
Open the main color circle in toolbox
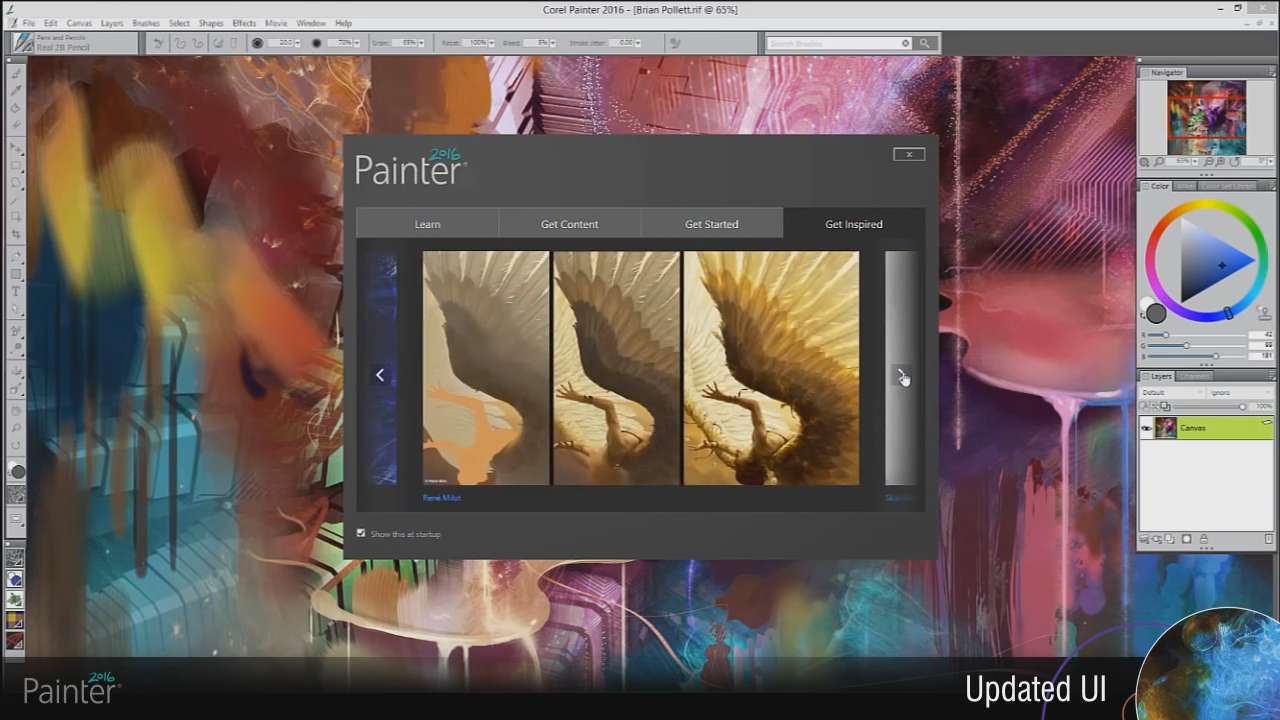(18, 471)
